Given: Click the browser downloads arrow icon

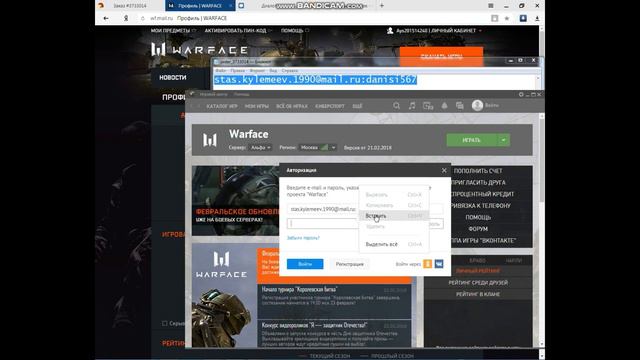Looking at the screenshot, I should coord(537,18).
